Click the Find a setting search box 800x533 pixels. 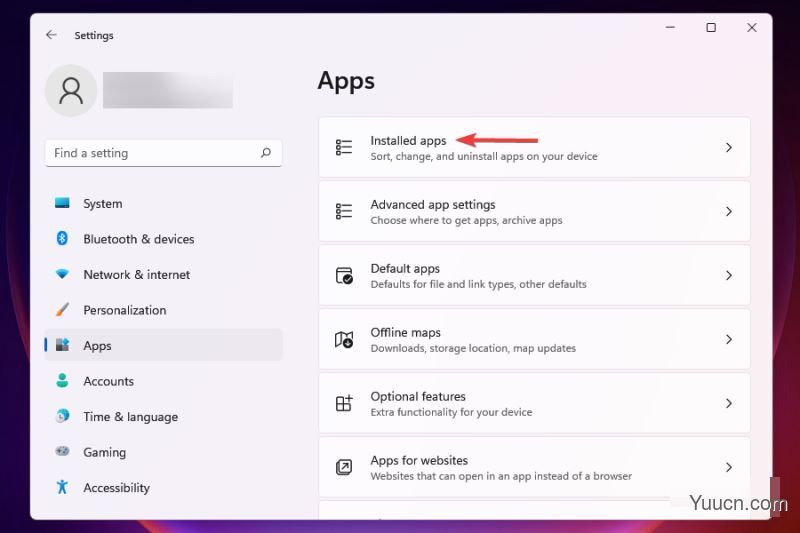point(163,153)
